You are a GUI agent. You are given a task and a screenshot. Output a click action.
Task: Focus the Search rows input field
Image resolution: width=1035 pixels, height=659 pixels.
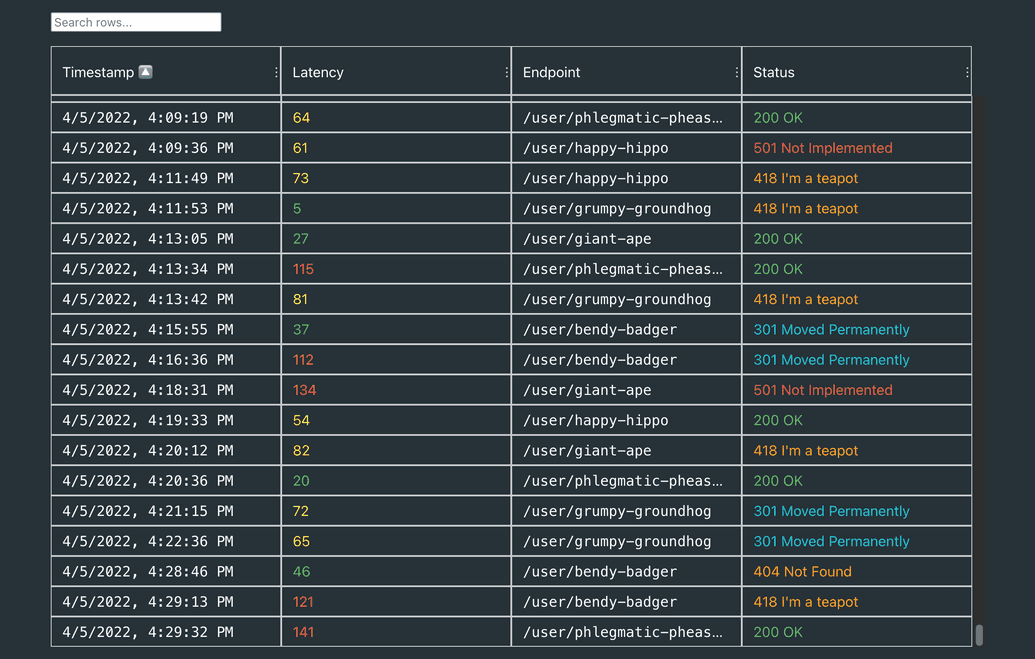coord(136,22)
